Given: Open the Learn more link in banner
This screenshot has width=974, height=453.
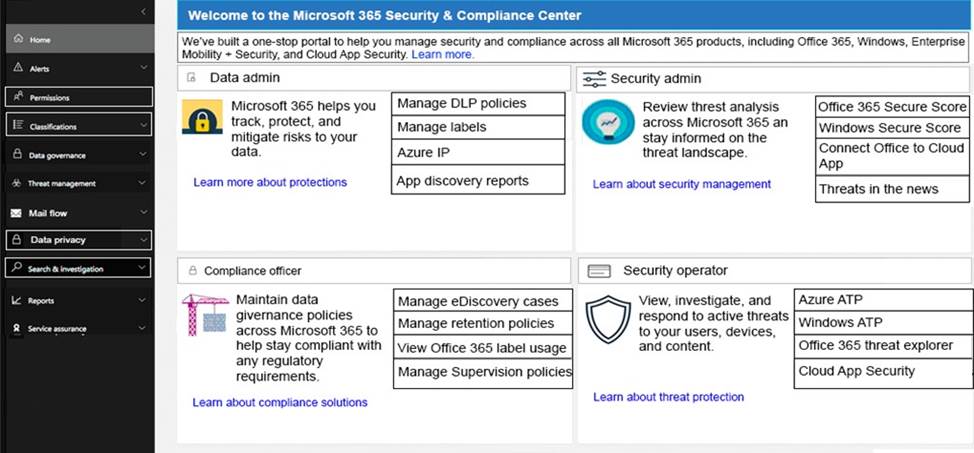Looking at the screenshot, I should pyautogui.click(x=442, y=55).
